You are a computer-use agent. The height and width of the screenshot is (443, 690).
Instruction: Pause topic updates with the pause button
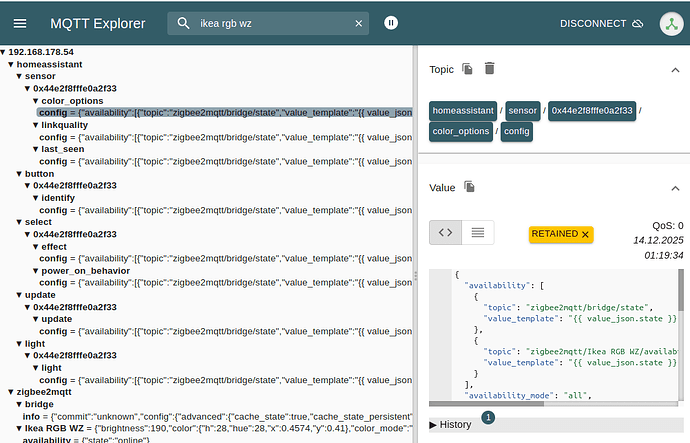click(391, 23)
